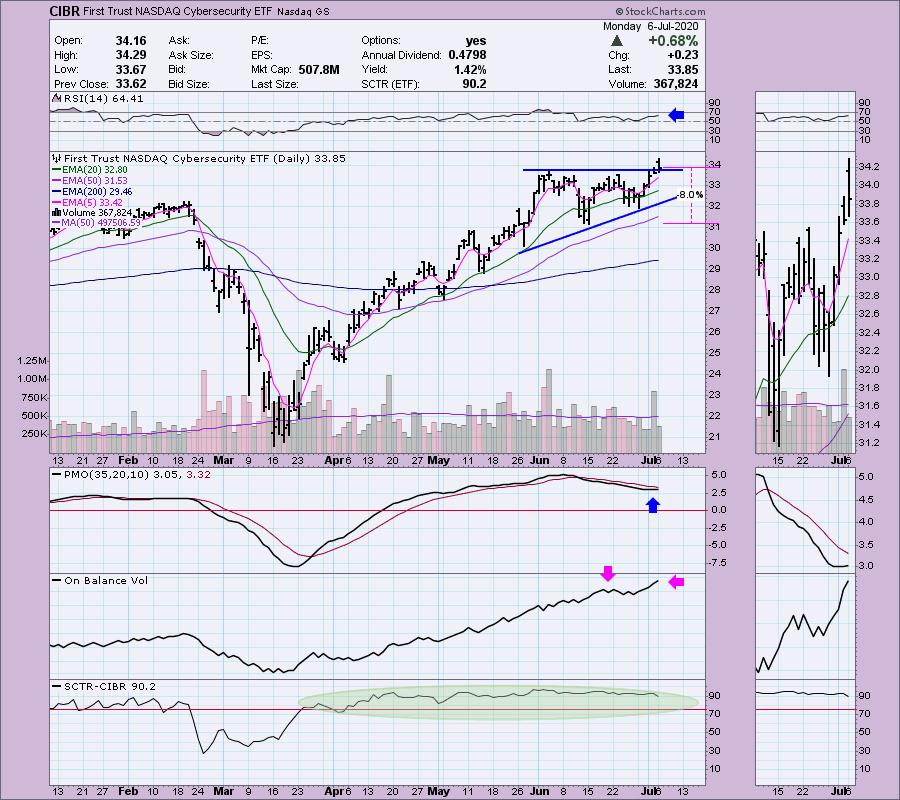Select the 'Volume:' figure in the header table

[x=676, y=84]
